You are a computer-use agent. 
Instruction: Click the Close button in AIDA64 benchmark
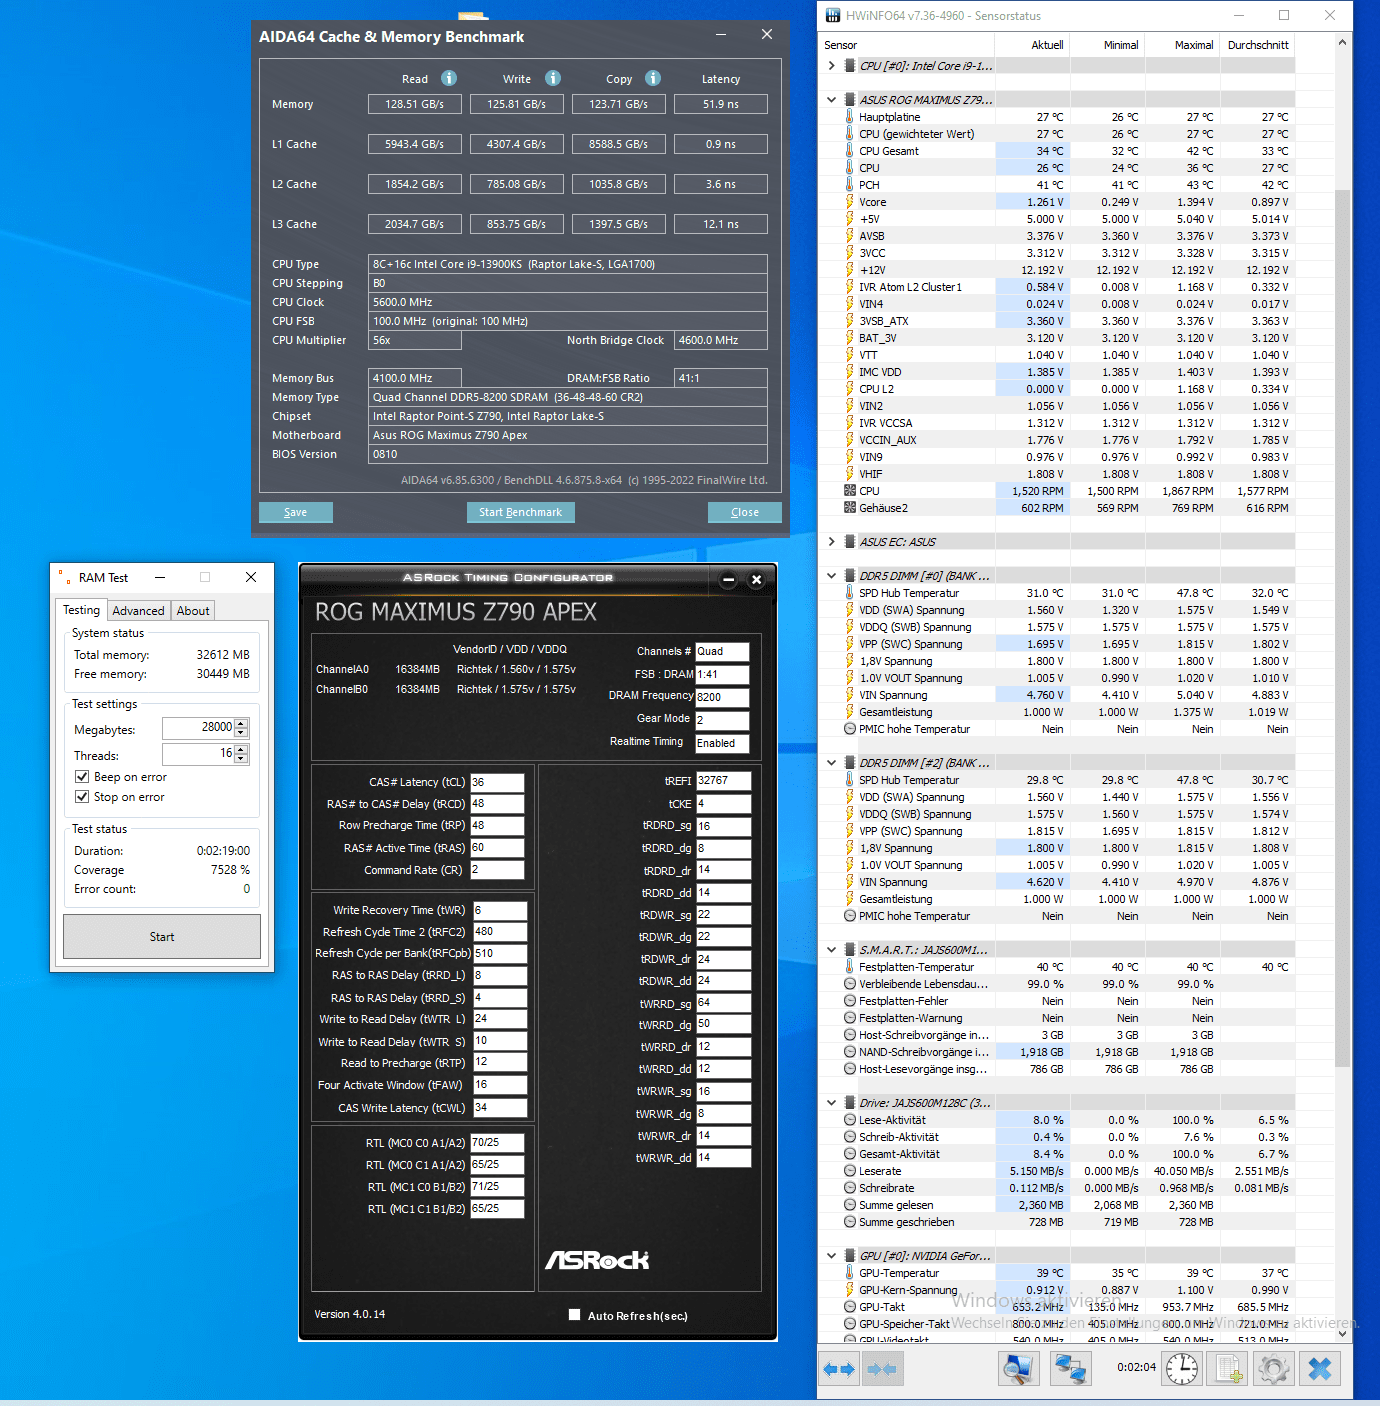pos(745,512)
